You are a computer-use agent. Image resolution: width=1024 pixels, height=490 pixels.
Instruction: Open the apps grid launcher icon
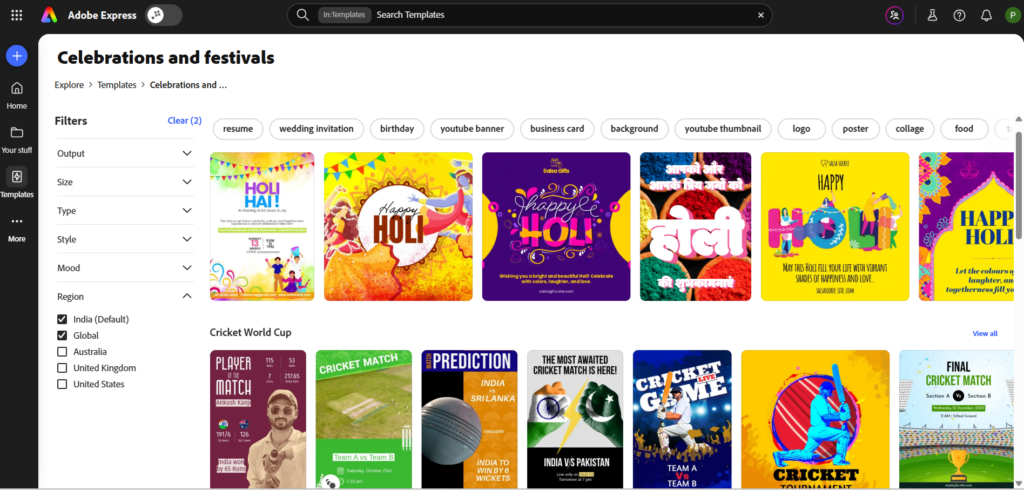16,15
